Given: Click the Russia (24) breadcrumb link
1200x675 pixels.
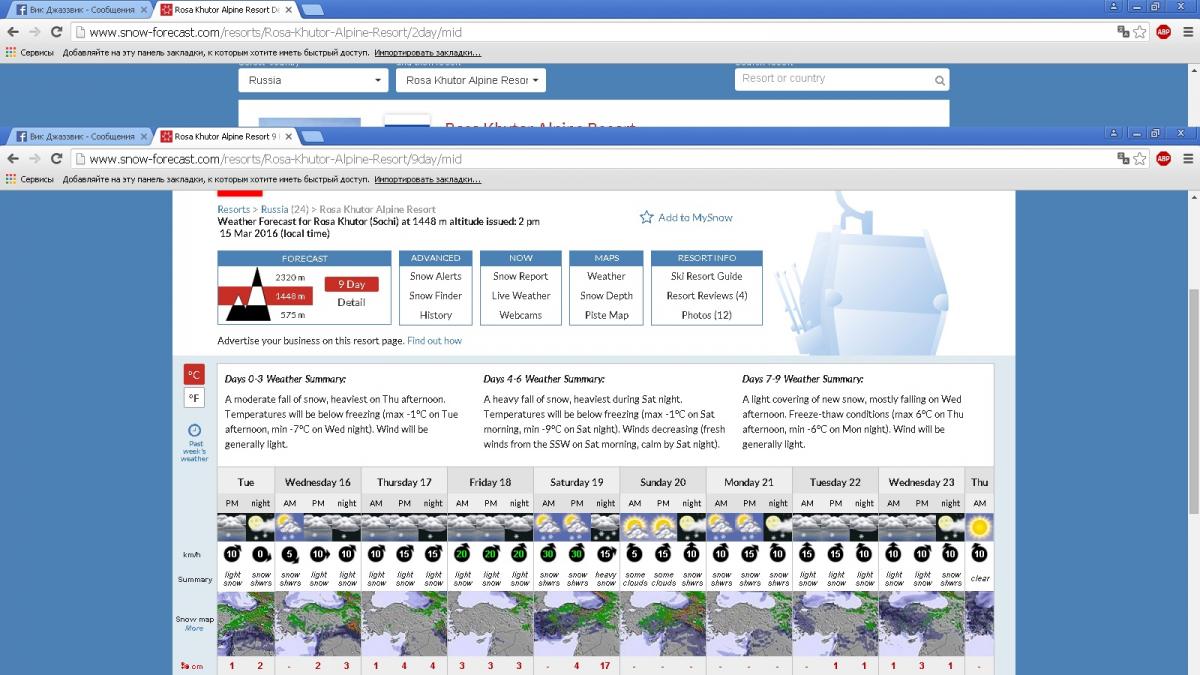Looking at the screenshot, I should coord(285,210).
